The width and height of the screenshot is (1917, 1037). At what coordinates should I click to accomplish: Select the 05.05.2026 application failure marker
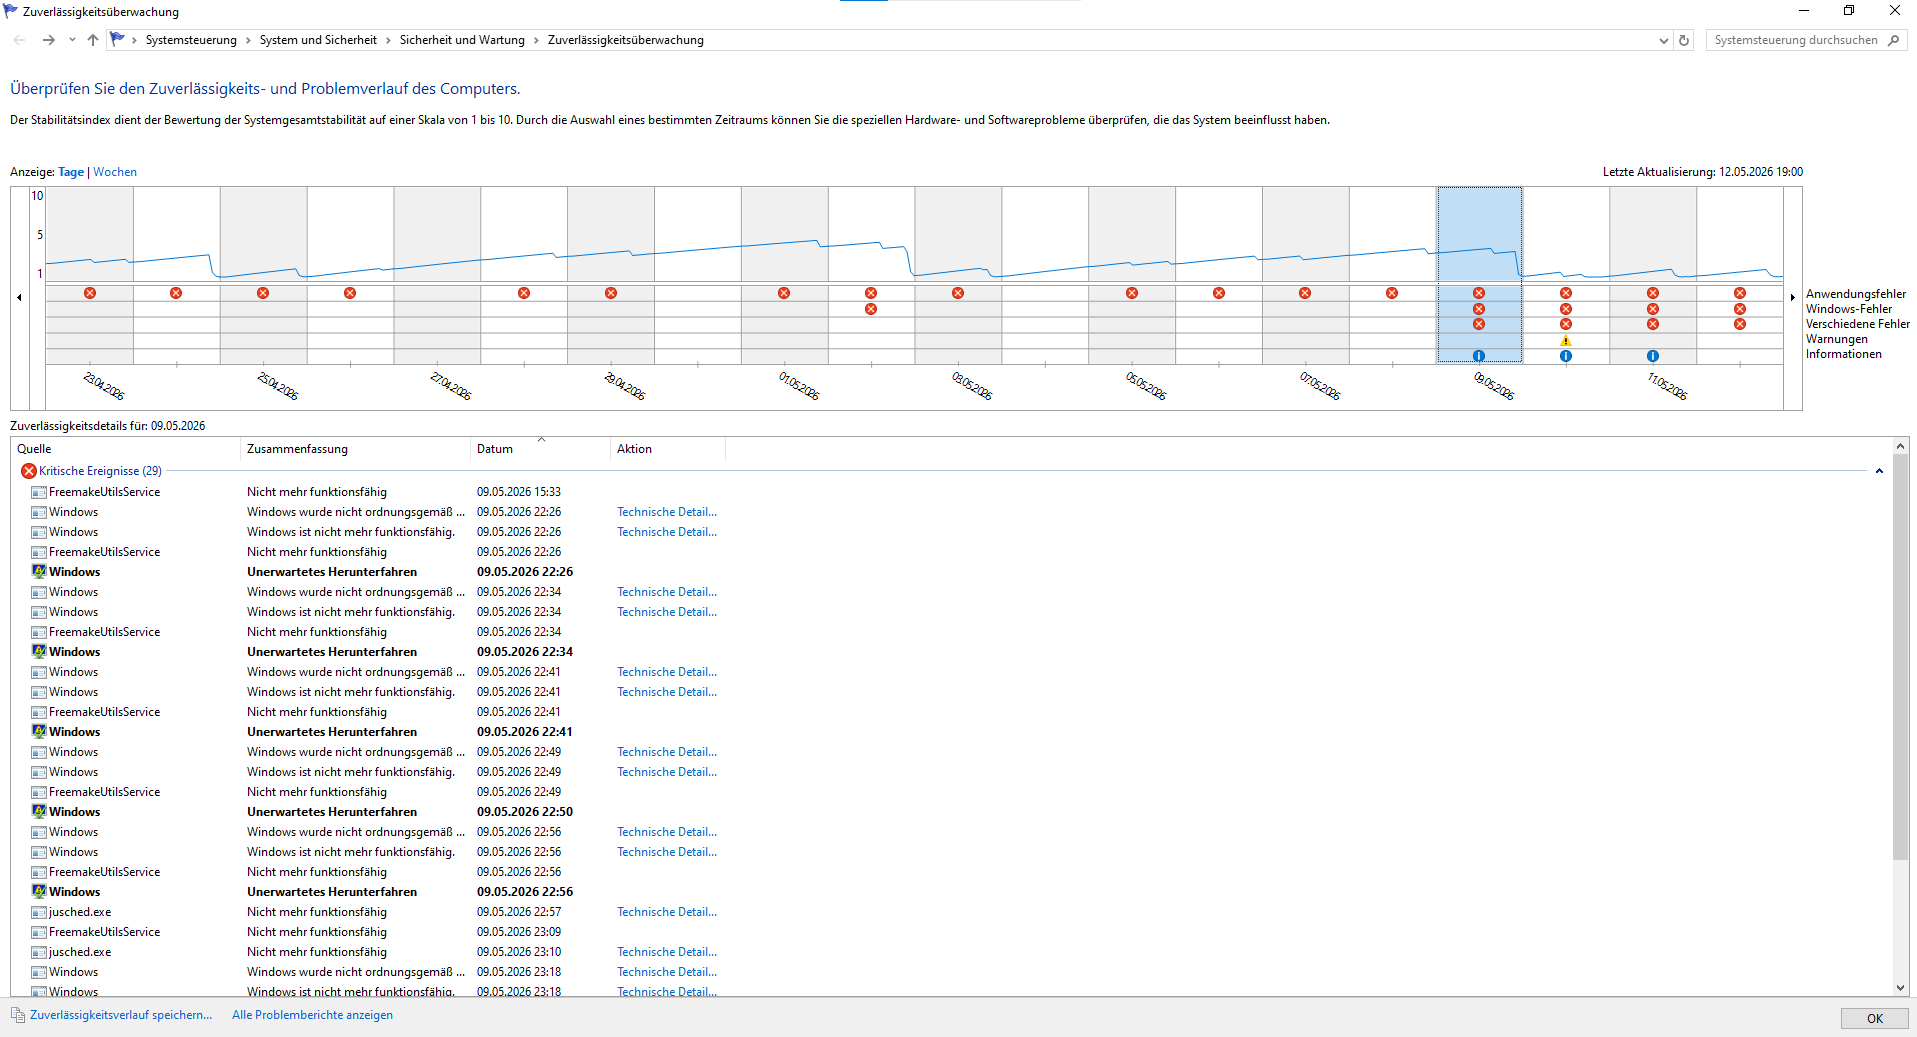(1132, 293)
